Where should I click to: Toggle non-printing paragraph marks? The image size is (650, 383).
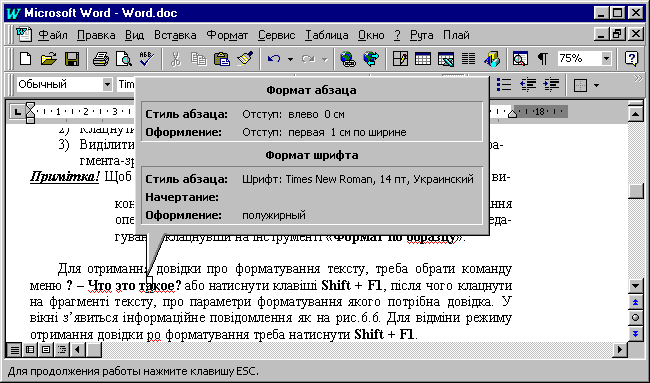(543, 59)
